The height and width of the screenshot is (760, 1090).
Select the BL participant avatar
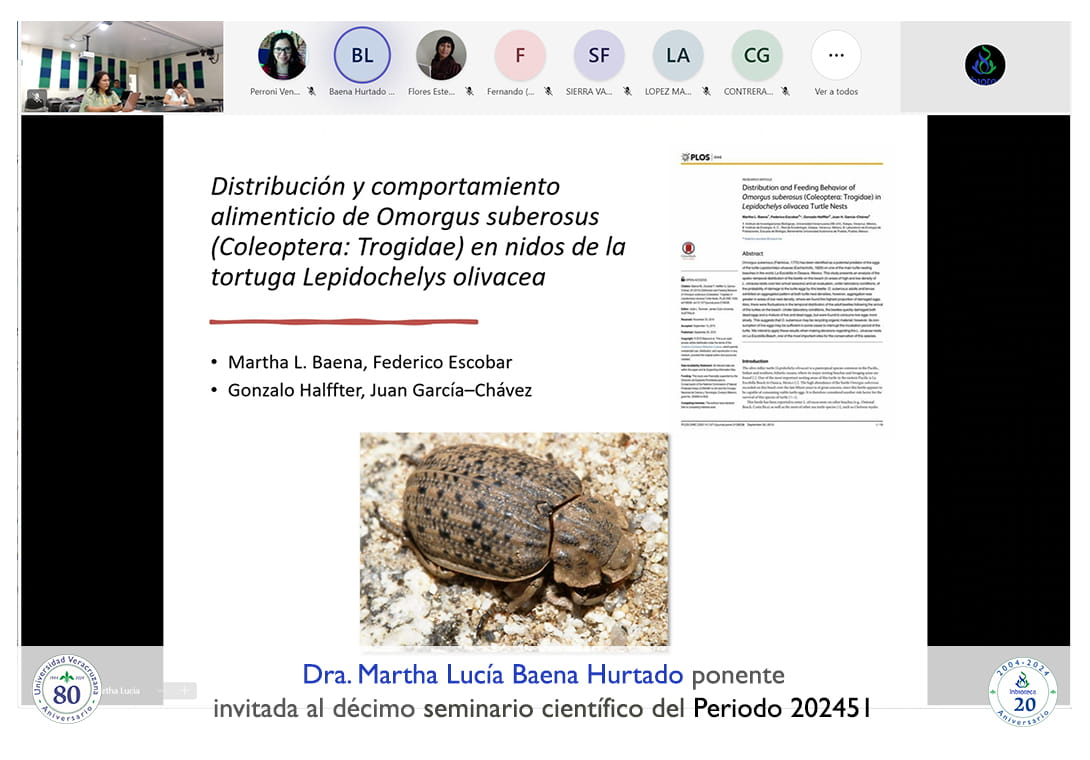click(x=362, y=55)
